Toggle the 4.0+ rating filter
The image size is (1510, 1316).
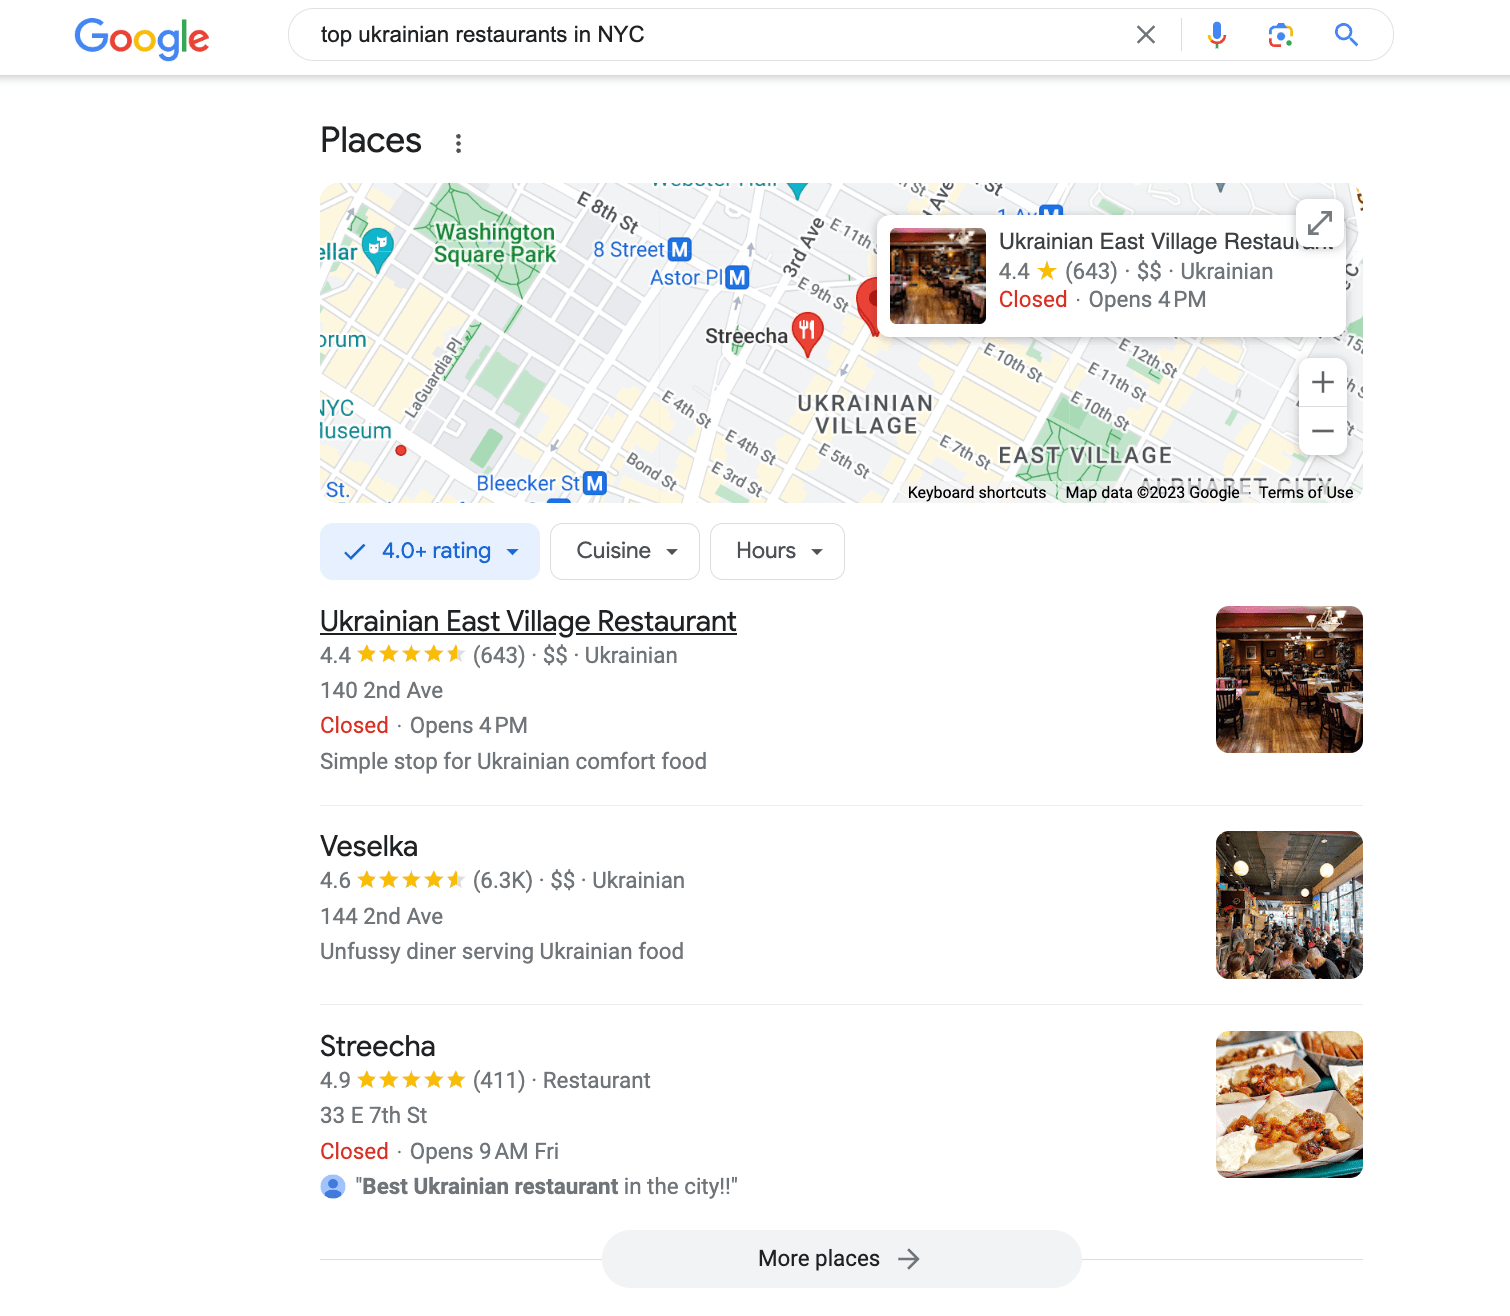430,551
